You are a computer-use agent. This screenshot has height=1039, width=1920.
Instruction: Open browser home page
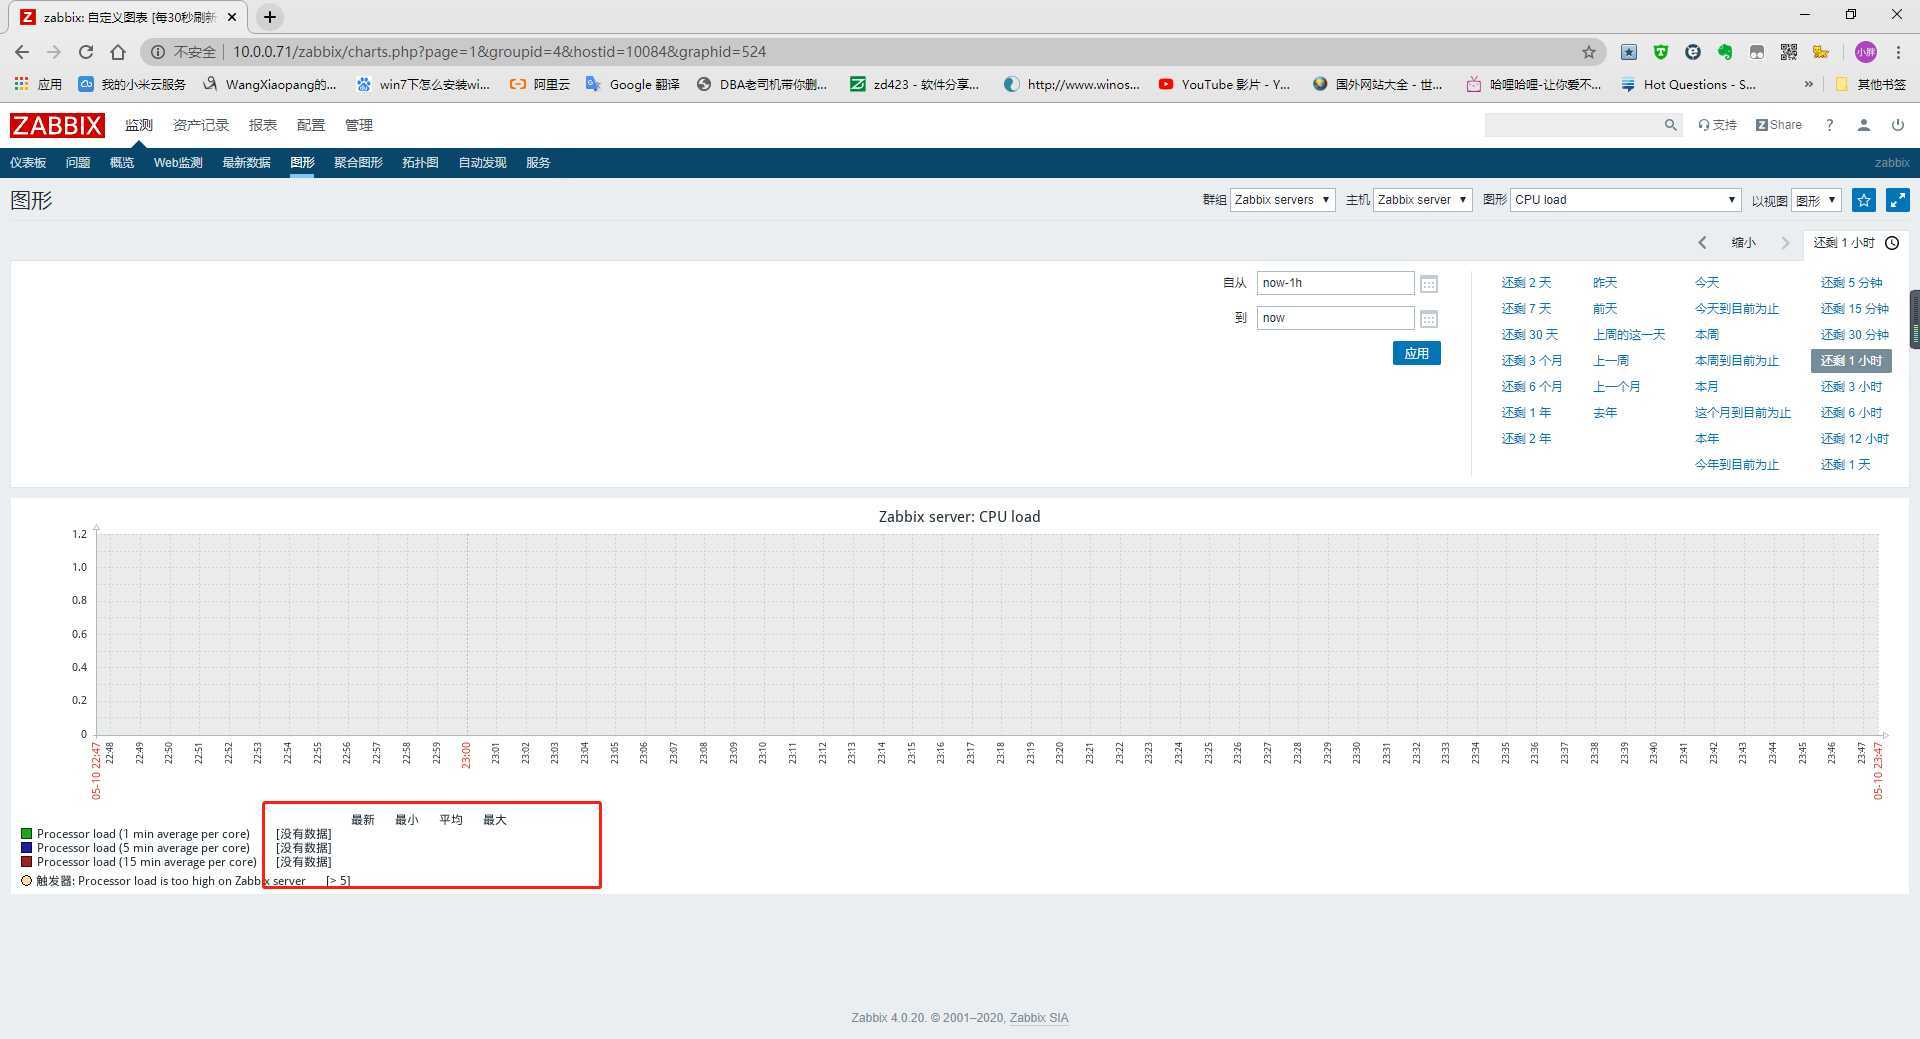pos(118,52)
